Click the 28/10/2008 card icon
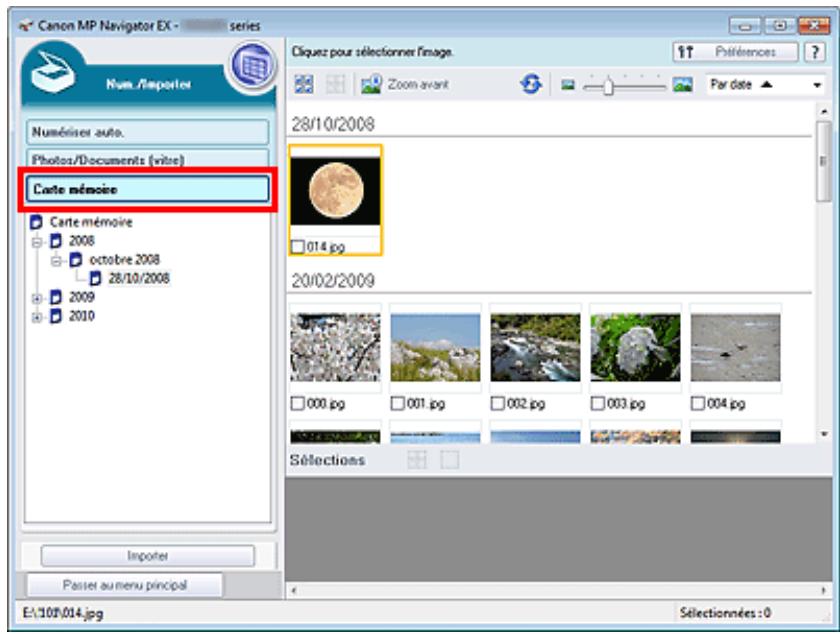The height and width of the screenshot is (634, 840). point(95,278)
